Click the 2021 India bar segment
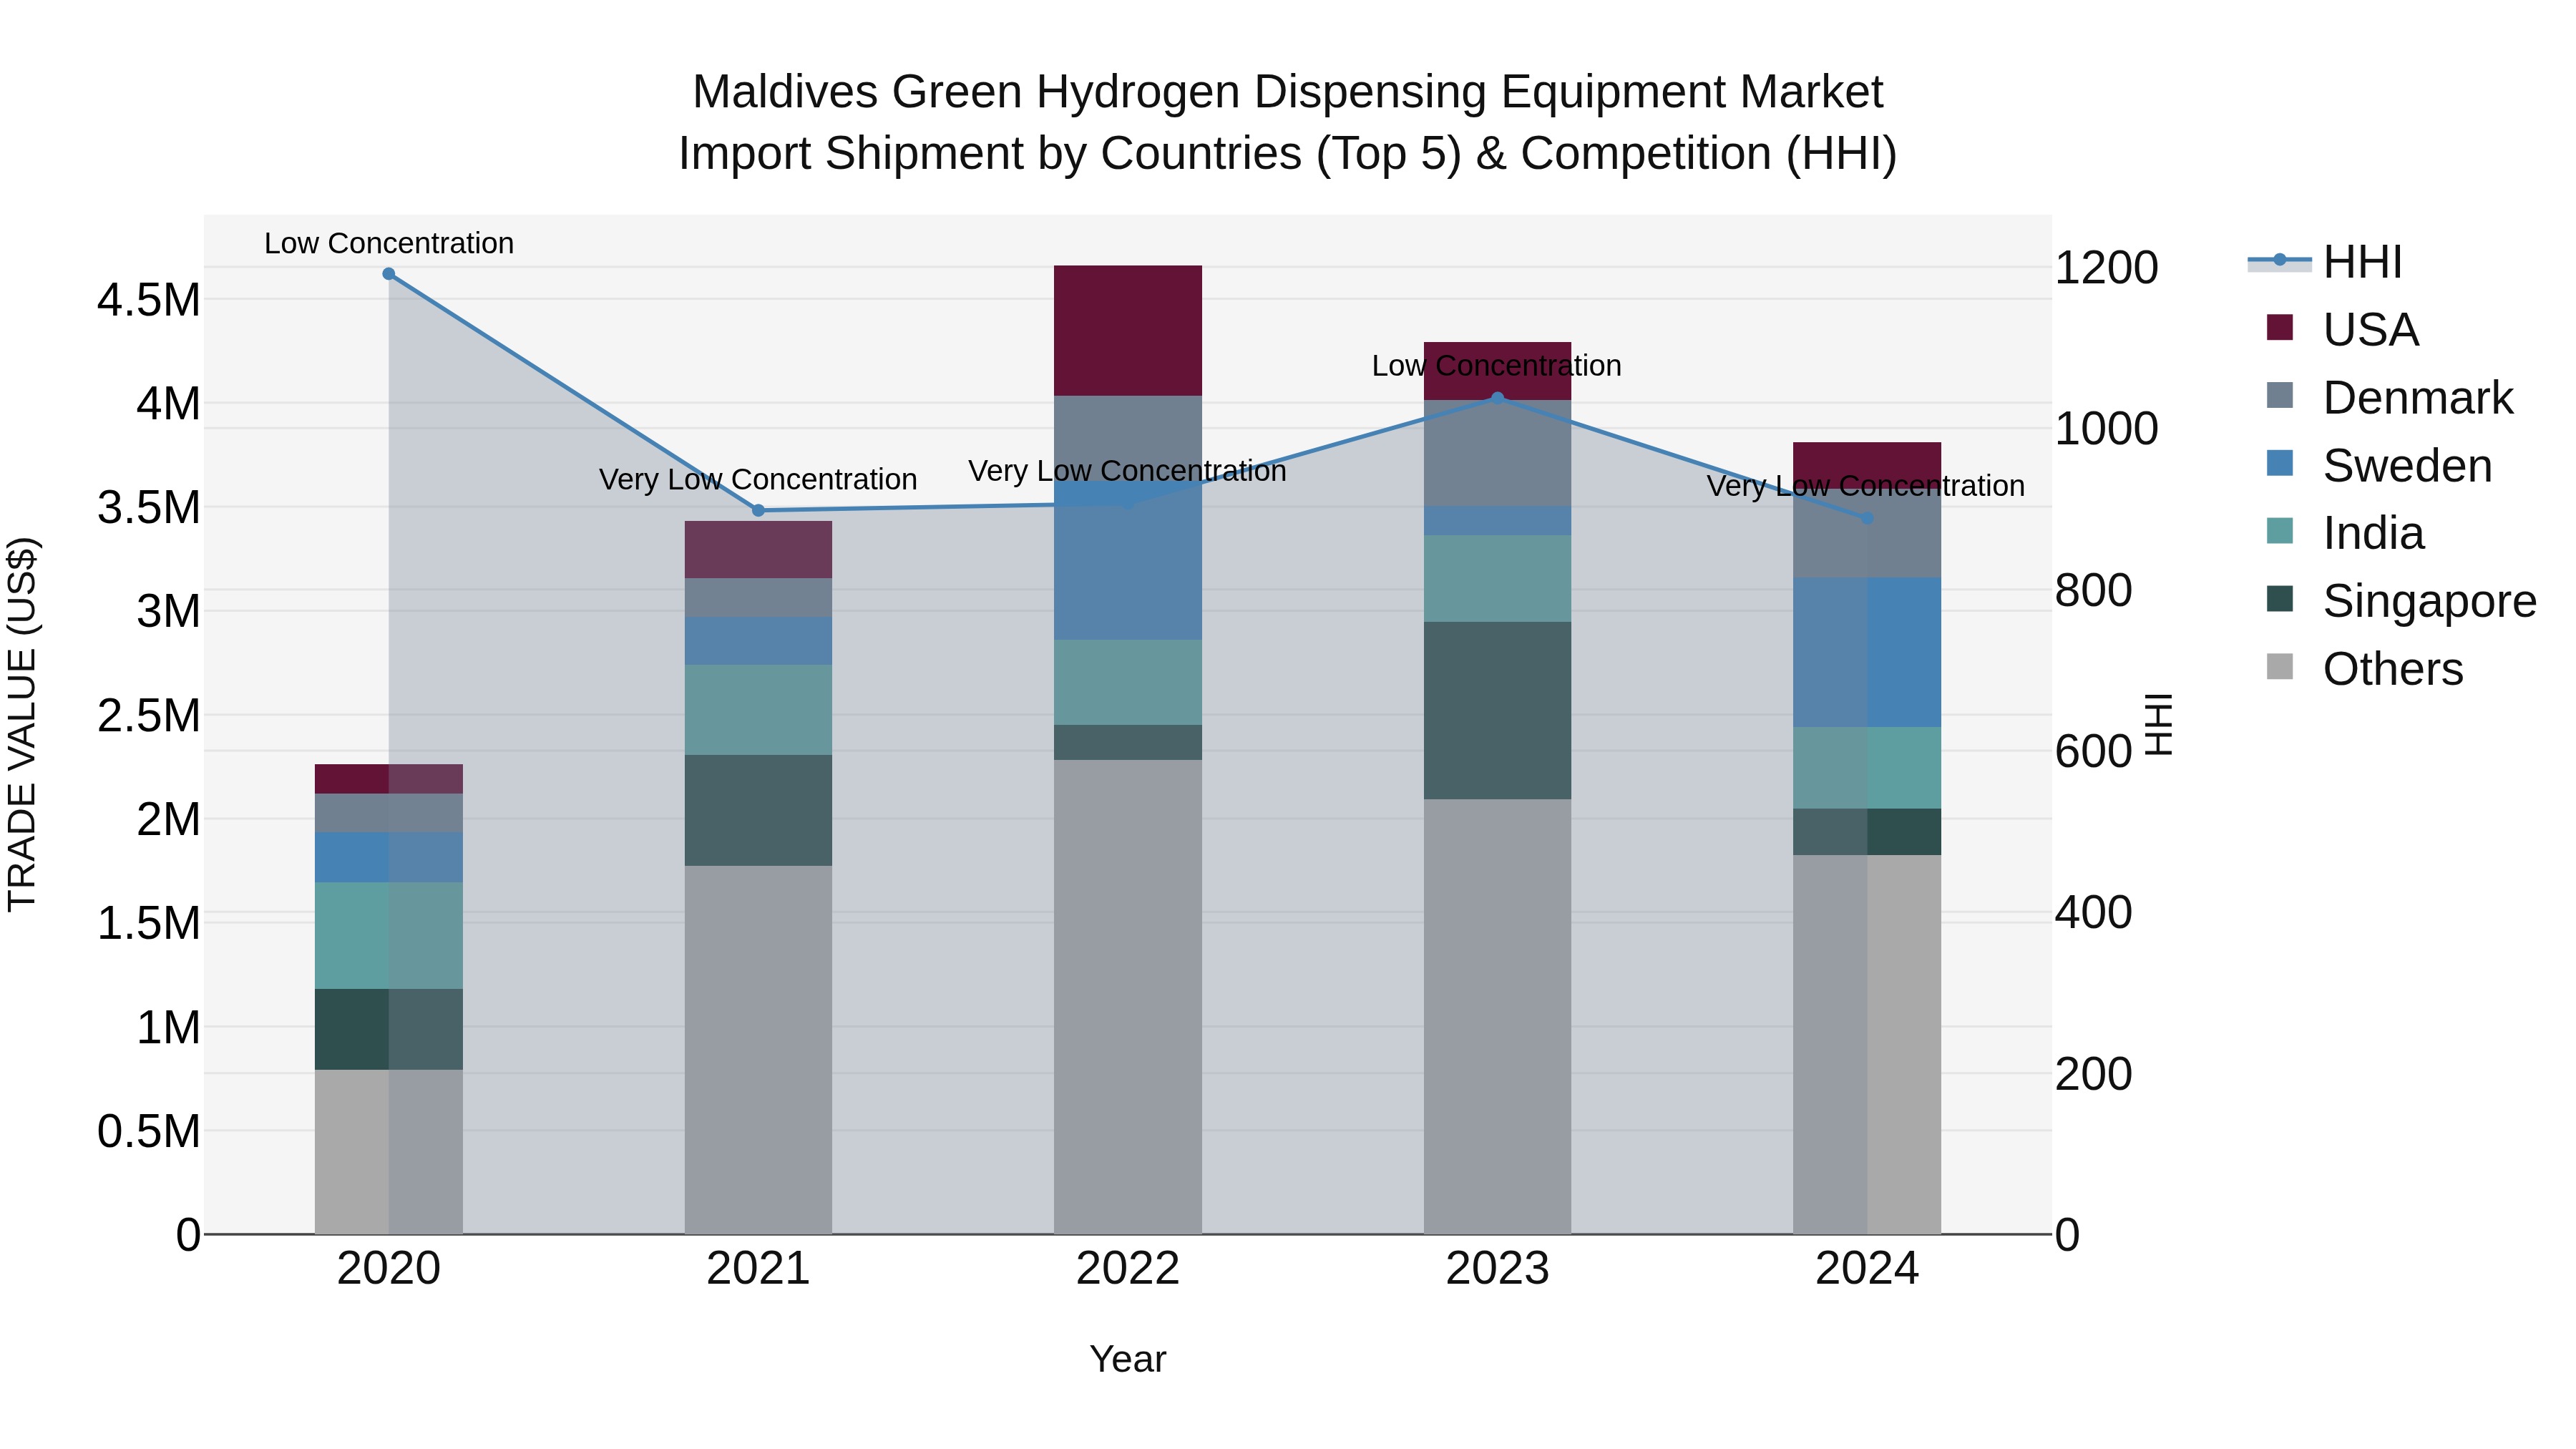 coord(758,710)
